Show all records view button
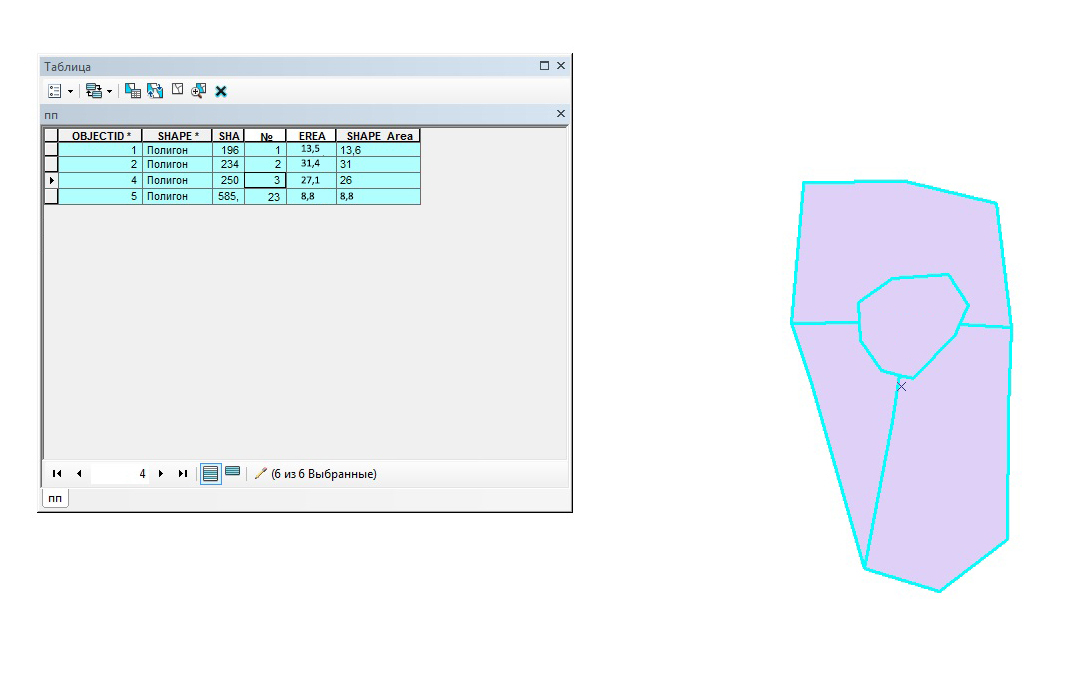The height and width of the screenshot is (676, 1071). coord(210,473)
